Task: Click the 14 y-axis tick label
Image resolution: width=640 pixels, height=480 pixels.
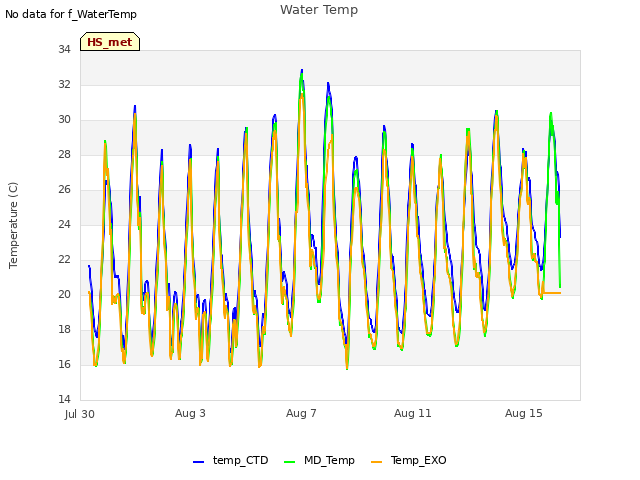Action: tap(64, 399)
